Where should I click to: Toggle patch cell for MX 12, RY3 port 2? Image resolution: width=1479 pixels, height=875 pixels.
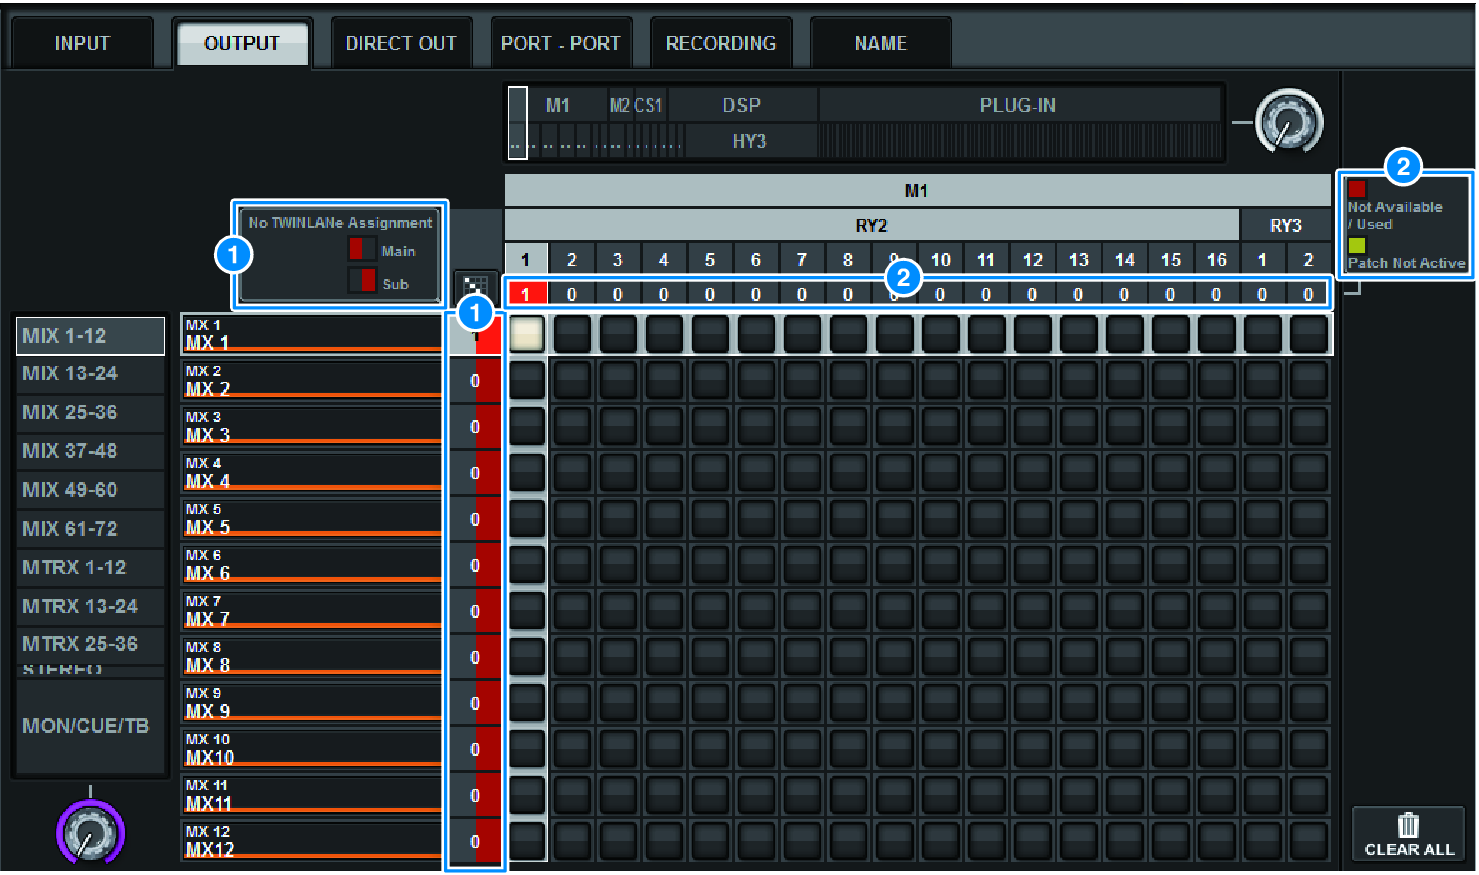pyautogui.click(x=1308, y=840)
